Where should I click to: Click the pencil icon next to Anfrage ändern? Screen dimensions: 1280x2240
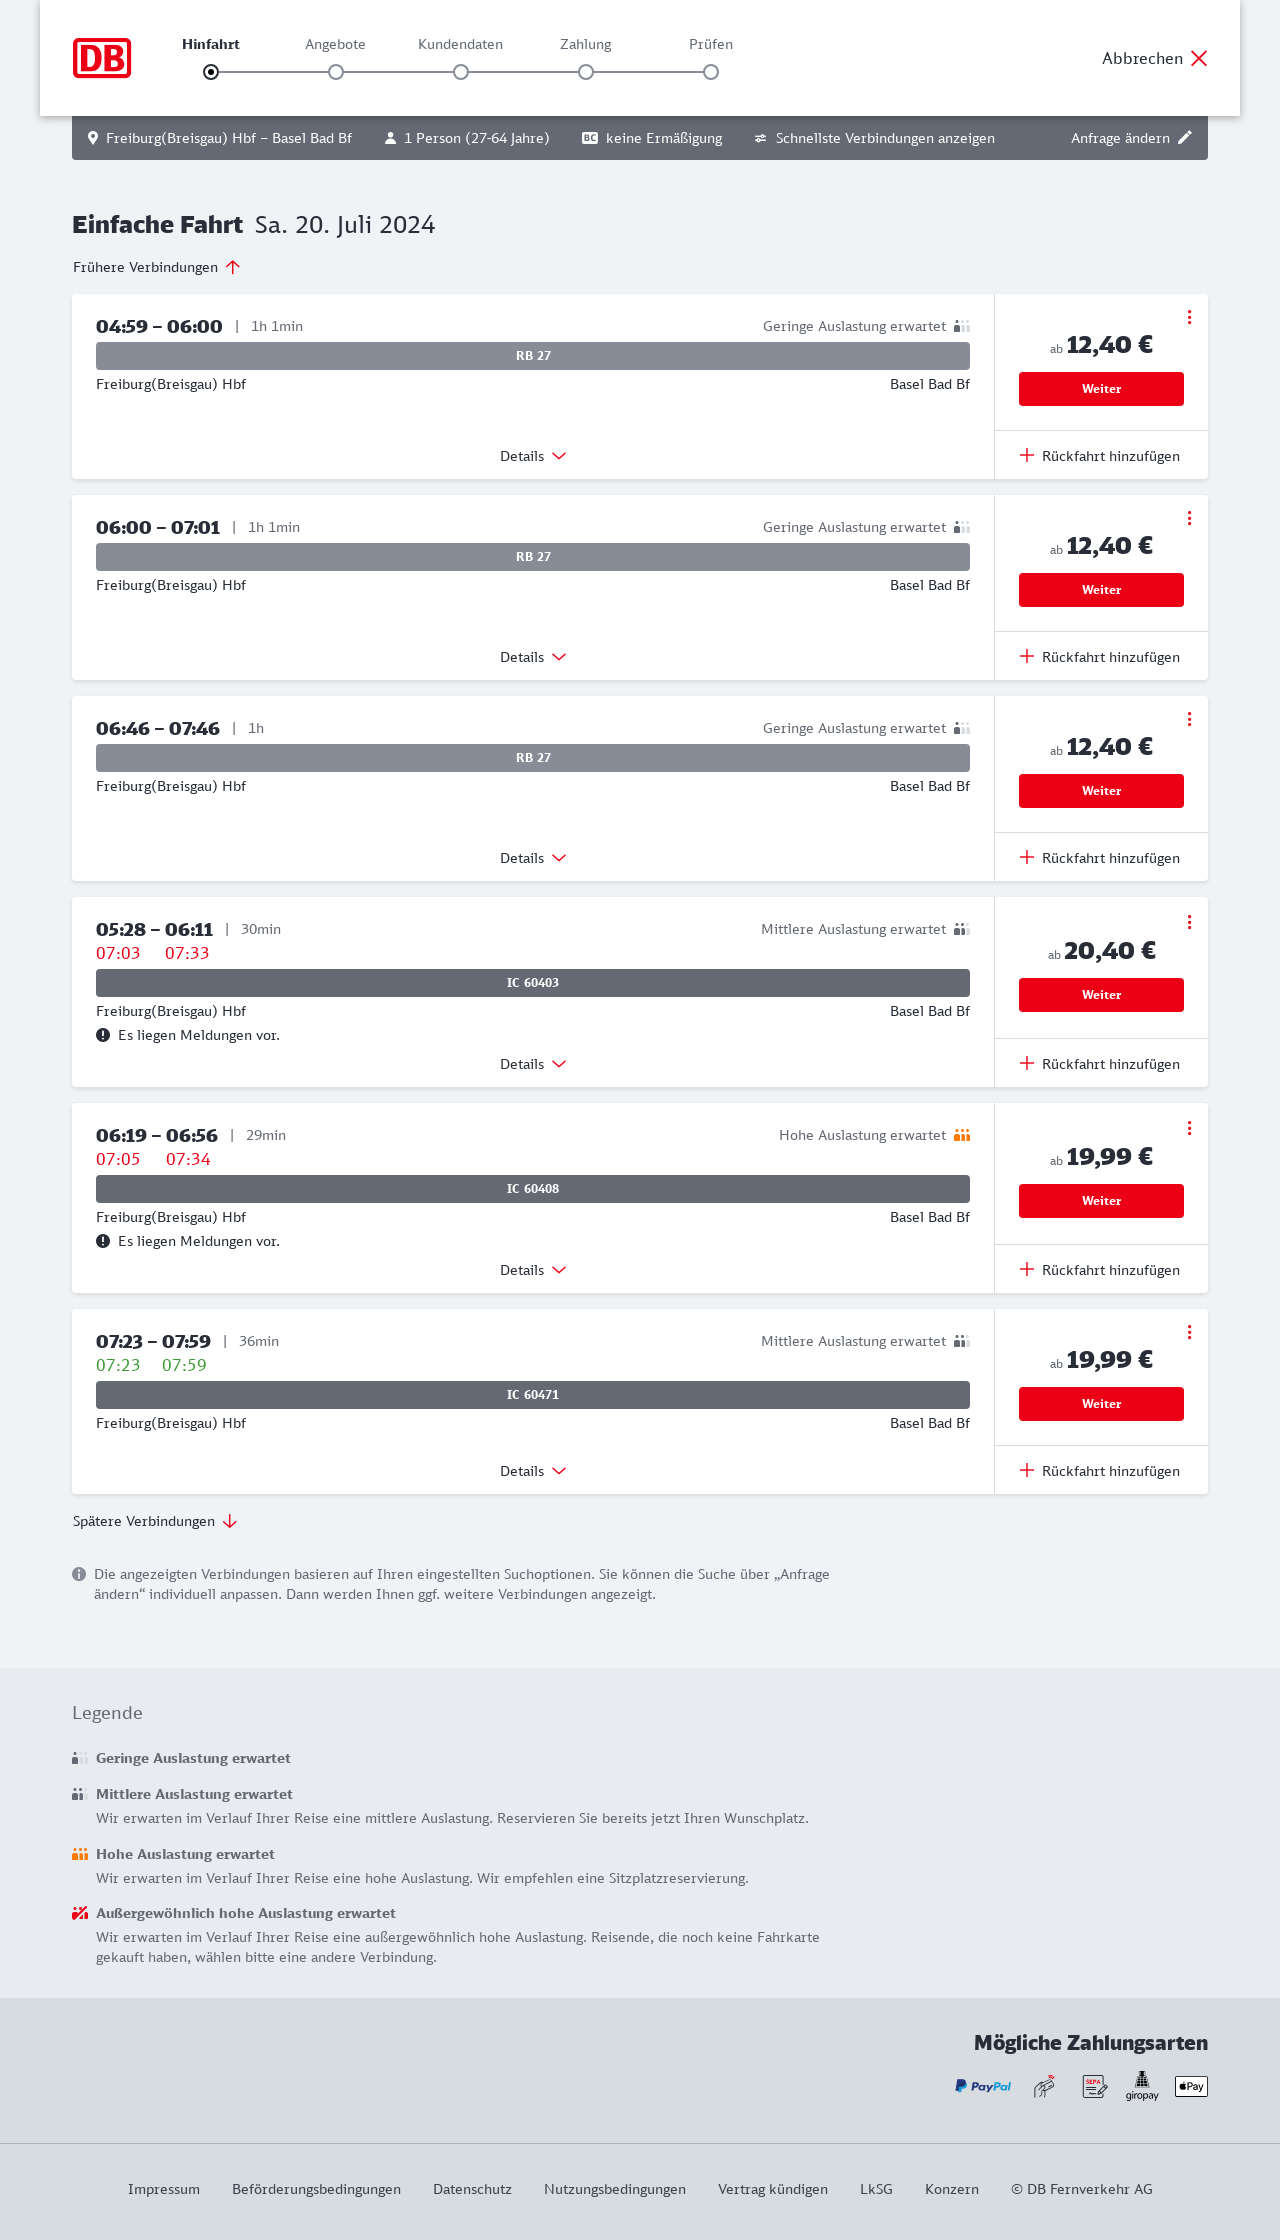[x=1185, y=138]
